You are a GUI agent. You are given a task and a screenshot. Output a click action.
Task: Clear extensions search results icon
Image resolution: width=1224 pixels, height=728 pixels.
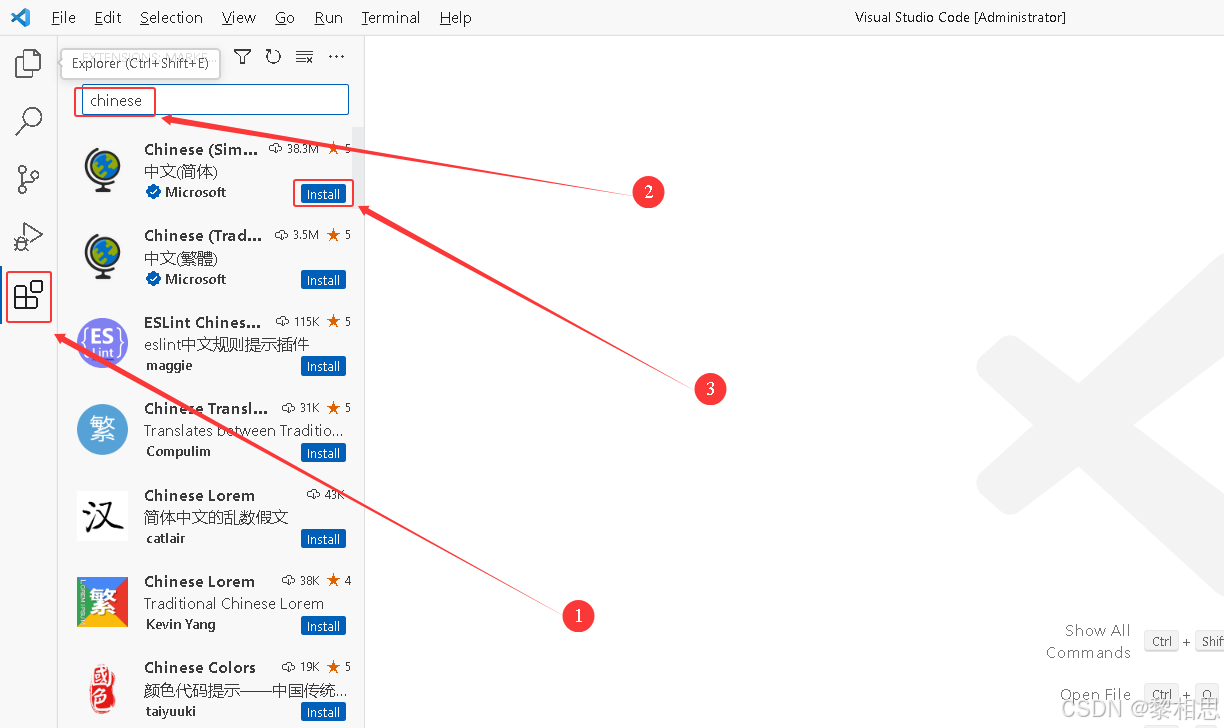tap(305, 57)
